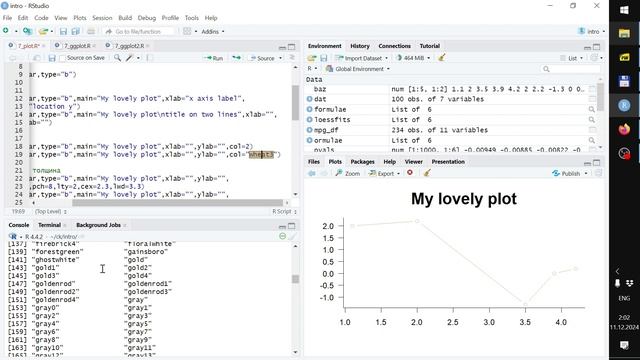Minimize the console pane
The width and height of the screenshot is (640, 360).
(x=282, y=226)
